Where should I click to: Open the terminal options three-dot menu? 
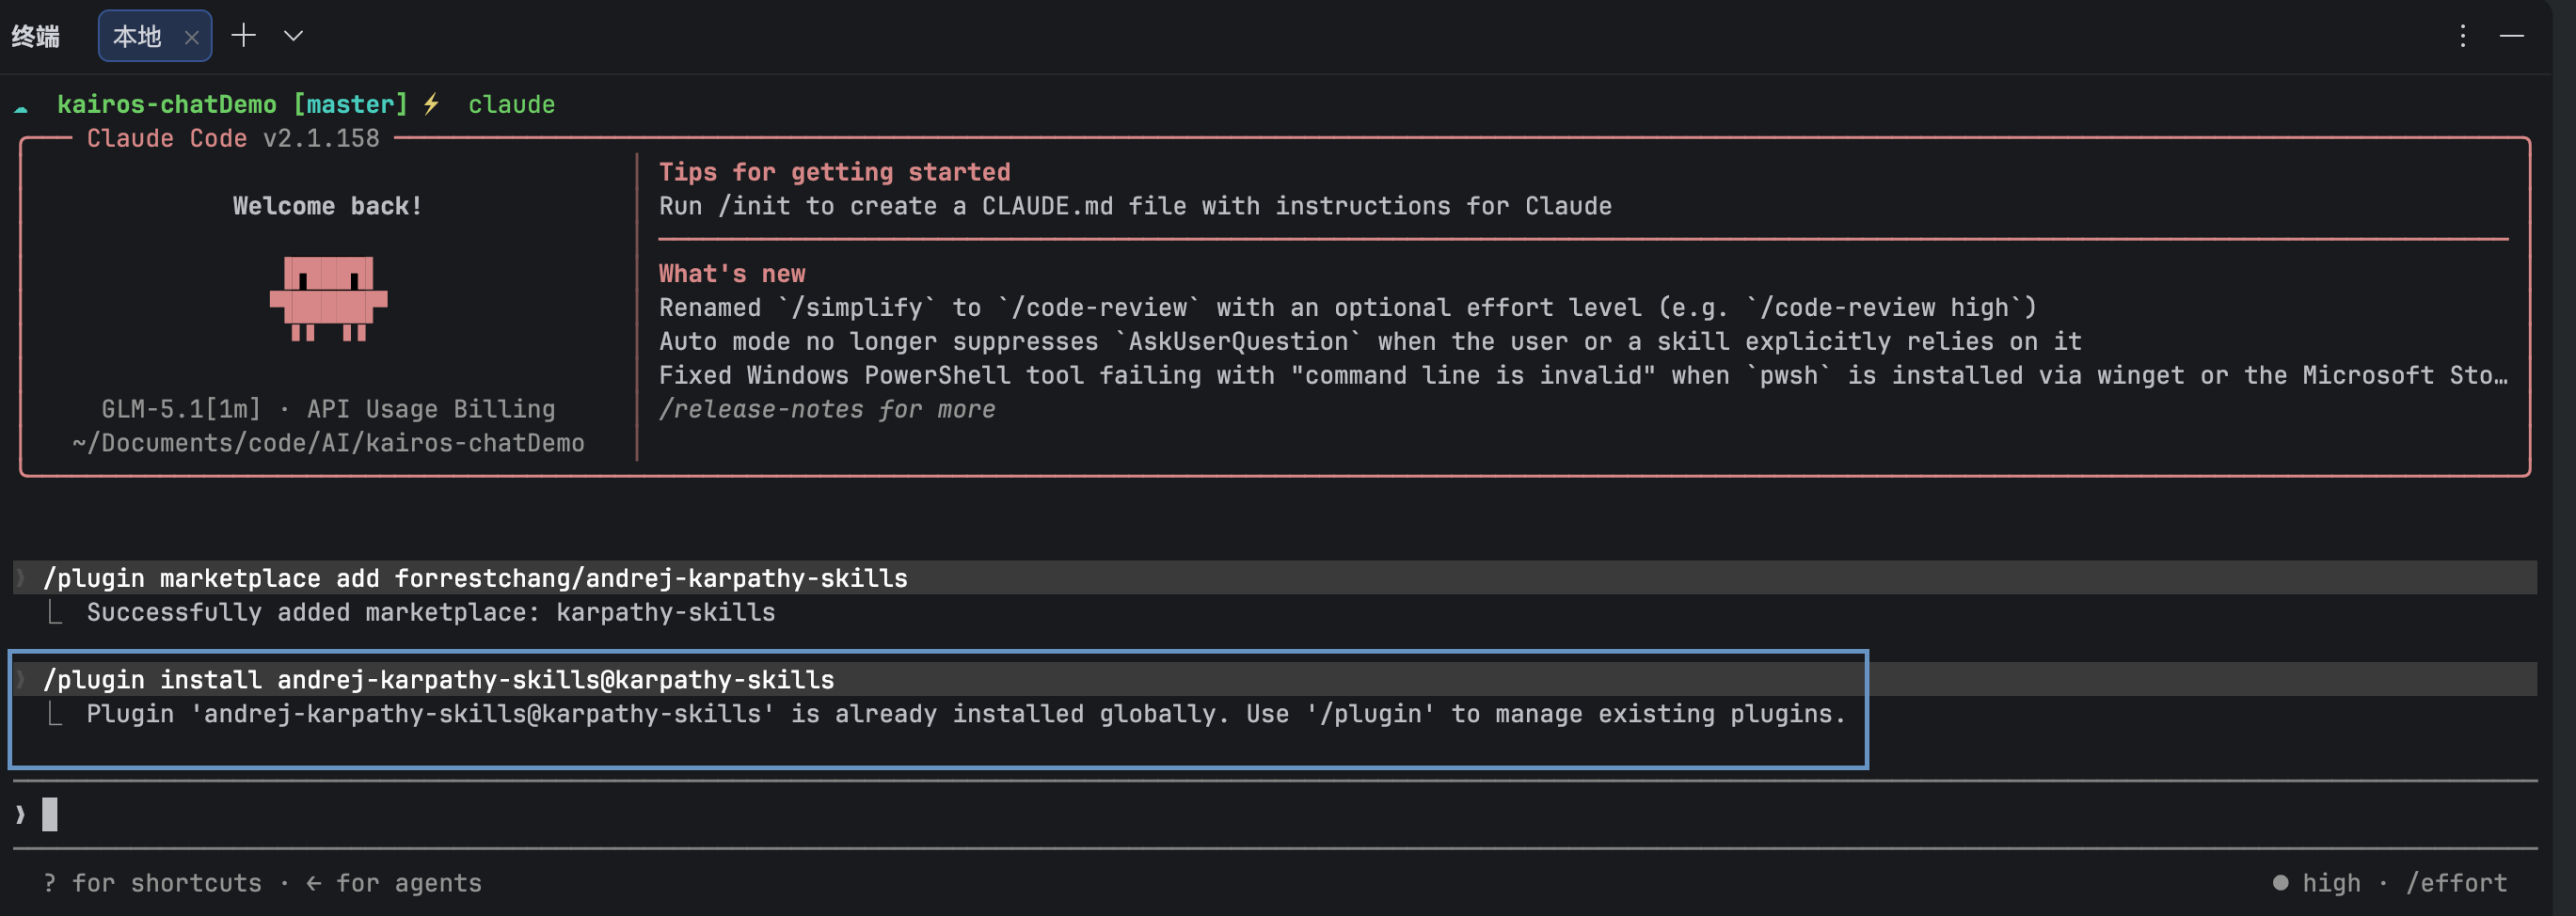point(2462,36)
